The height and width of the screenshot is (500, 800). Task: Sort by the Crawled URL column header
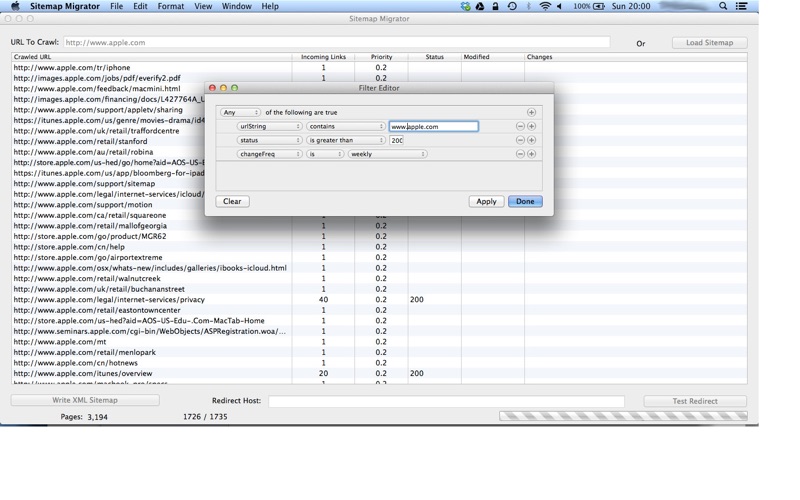152,57
